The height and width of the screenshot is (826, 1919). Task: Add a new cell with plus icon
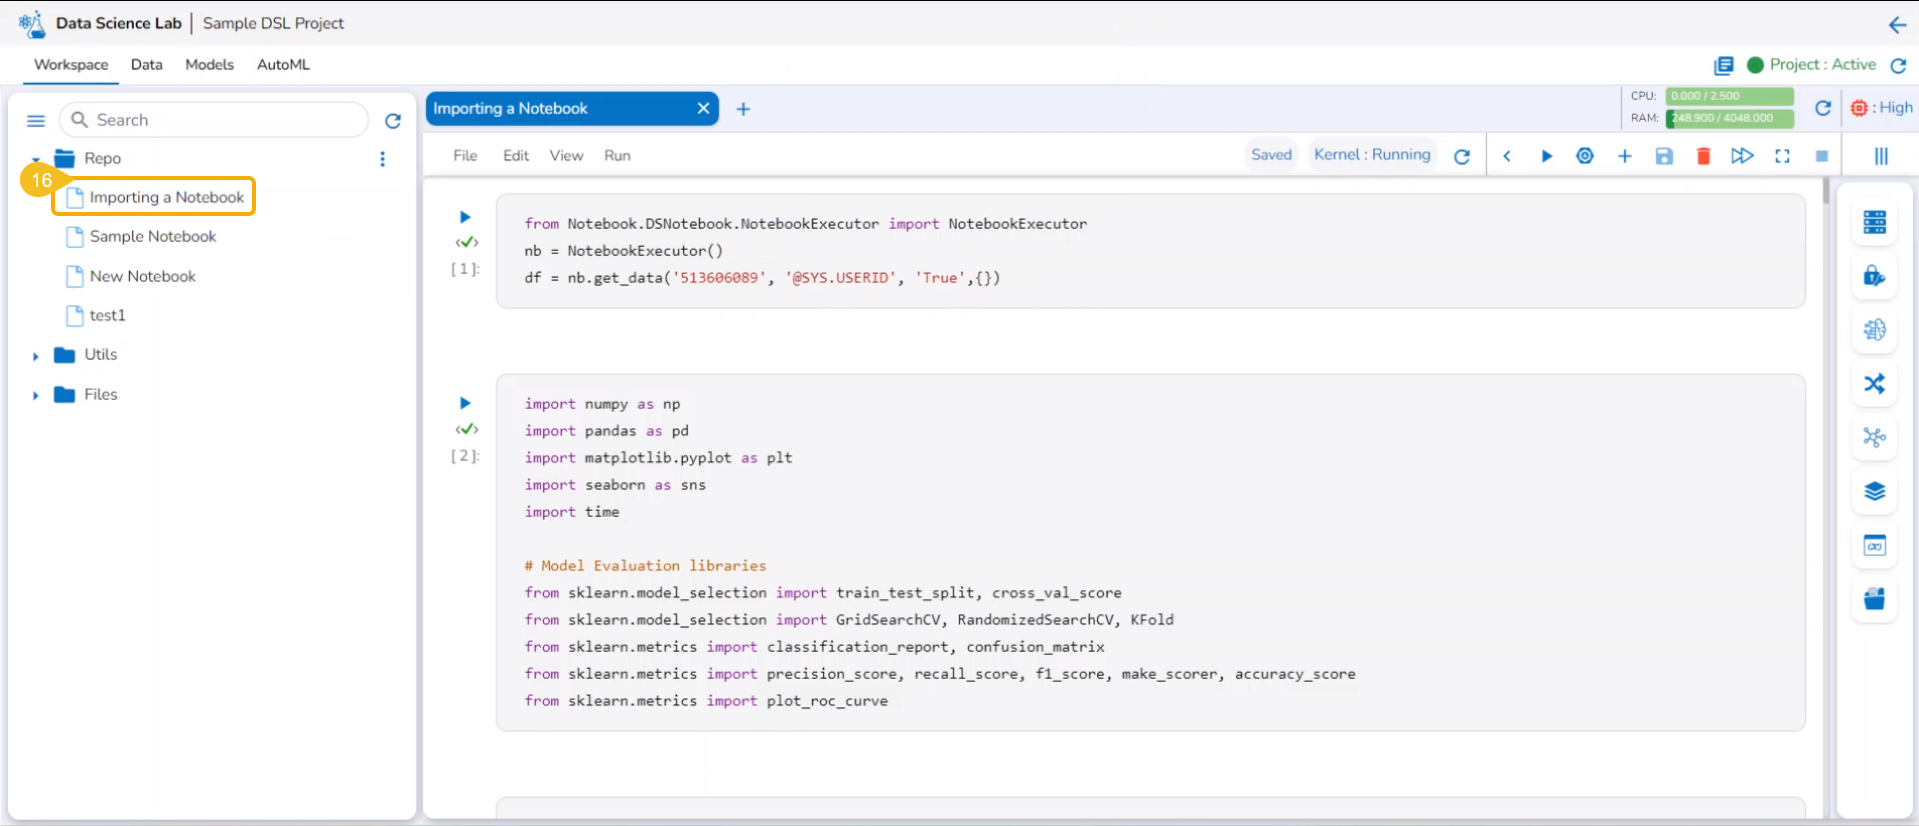[x=1624, y=156]
